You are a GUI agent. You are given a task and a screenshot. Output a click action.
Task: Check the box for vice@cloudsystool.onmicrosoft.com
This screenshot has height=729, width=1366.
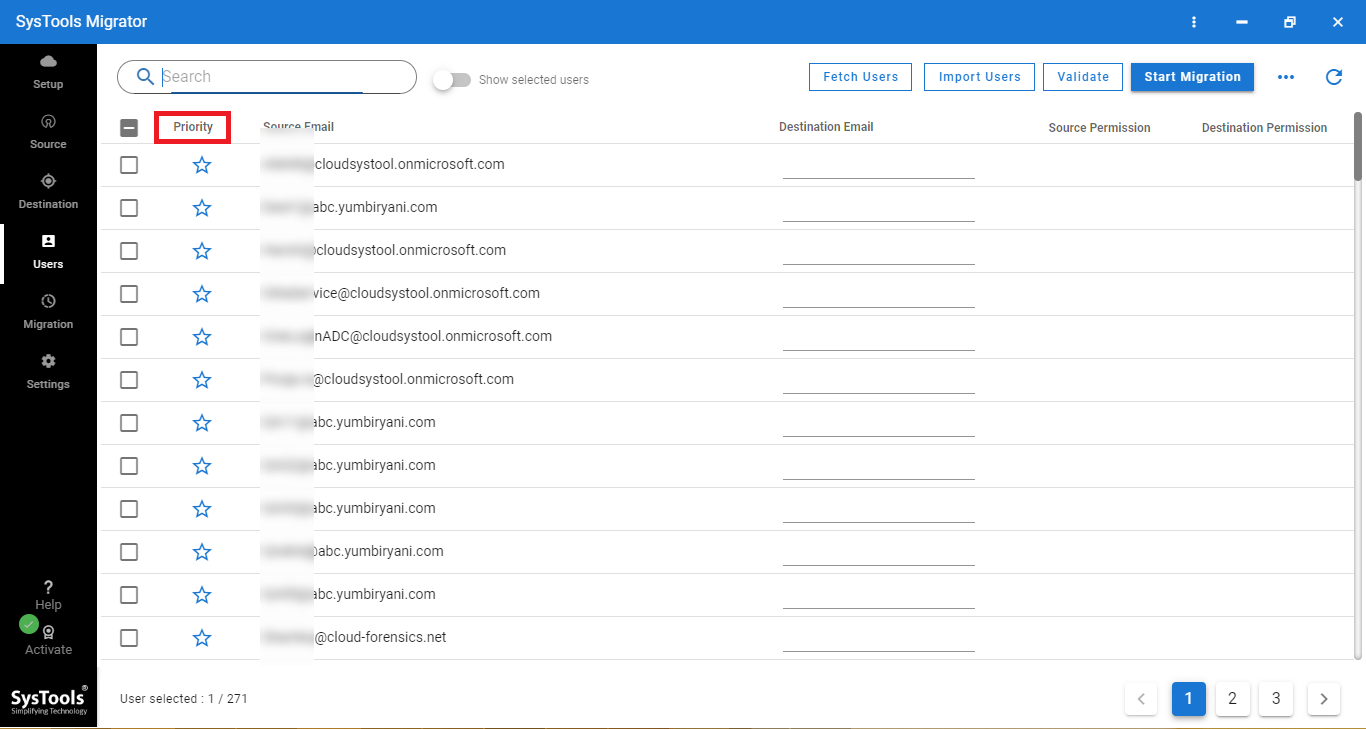[129, 294]
